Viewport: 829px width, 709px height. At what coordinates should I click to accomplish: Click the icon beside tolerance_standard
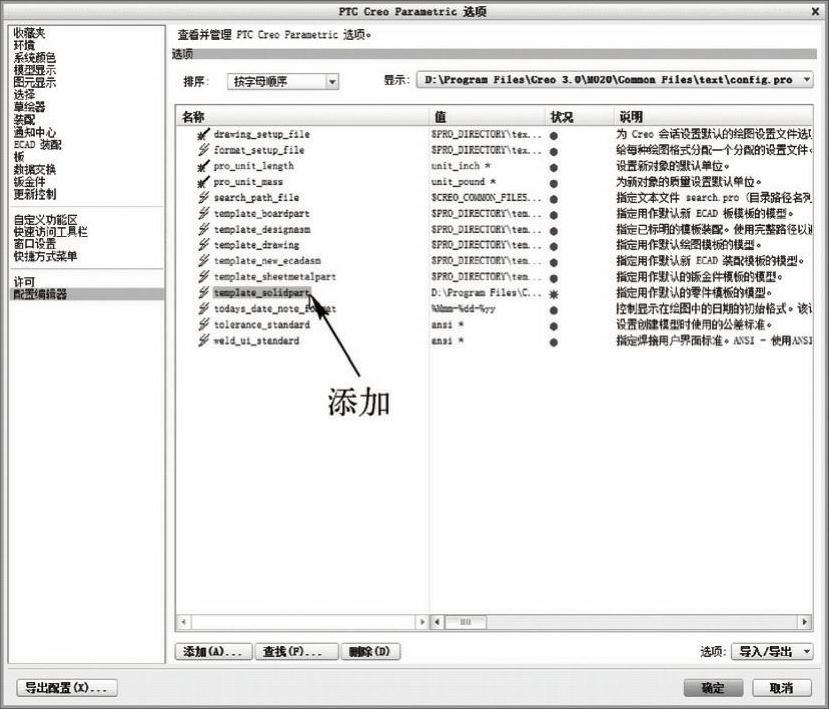[203, 325]
